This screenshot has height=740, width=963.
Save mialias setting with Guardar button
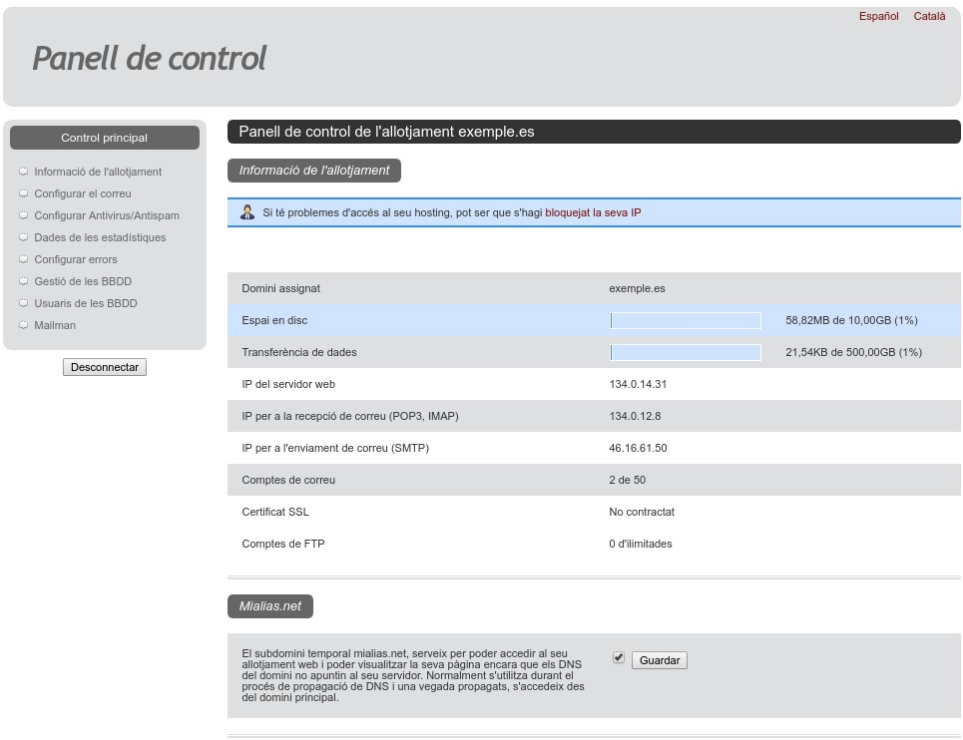pos(660,660)
